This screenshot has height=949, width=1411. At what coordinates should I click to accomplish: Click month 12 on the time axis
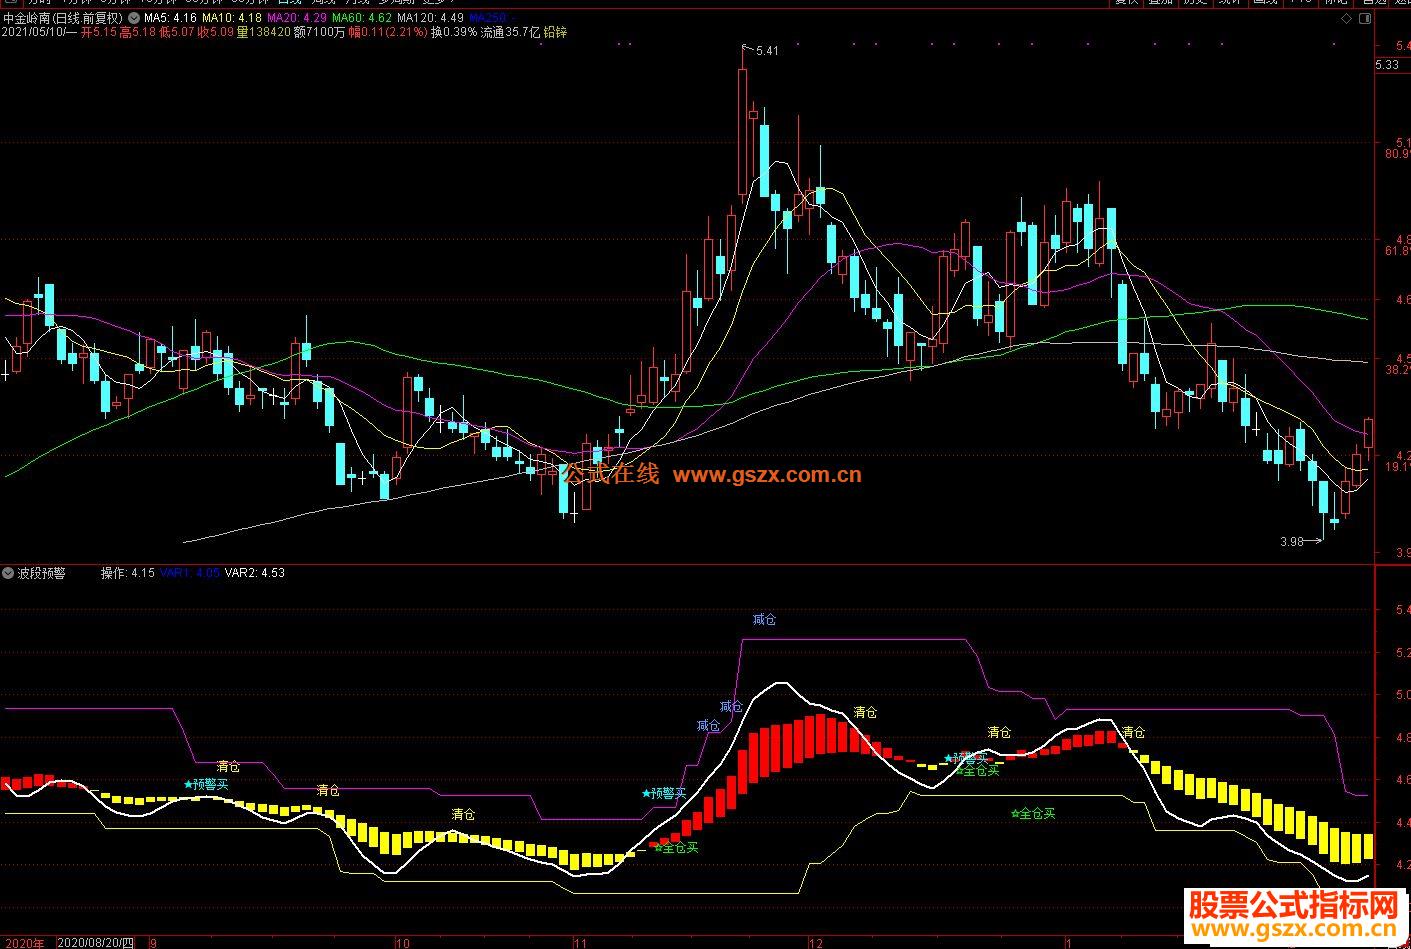(816, 943)
